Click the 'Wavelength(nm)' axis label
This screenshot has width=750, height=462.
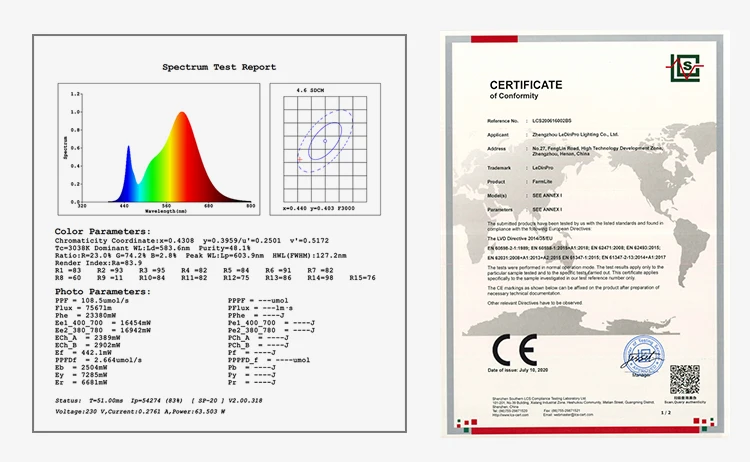tap(166, 210)
